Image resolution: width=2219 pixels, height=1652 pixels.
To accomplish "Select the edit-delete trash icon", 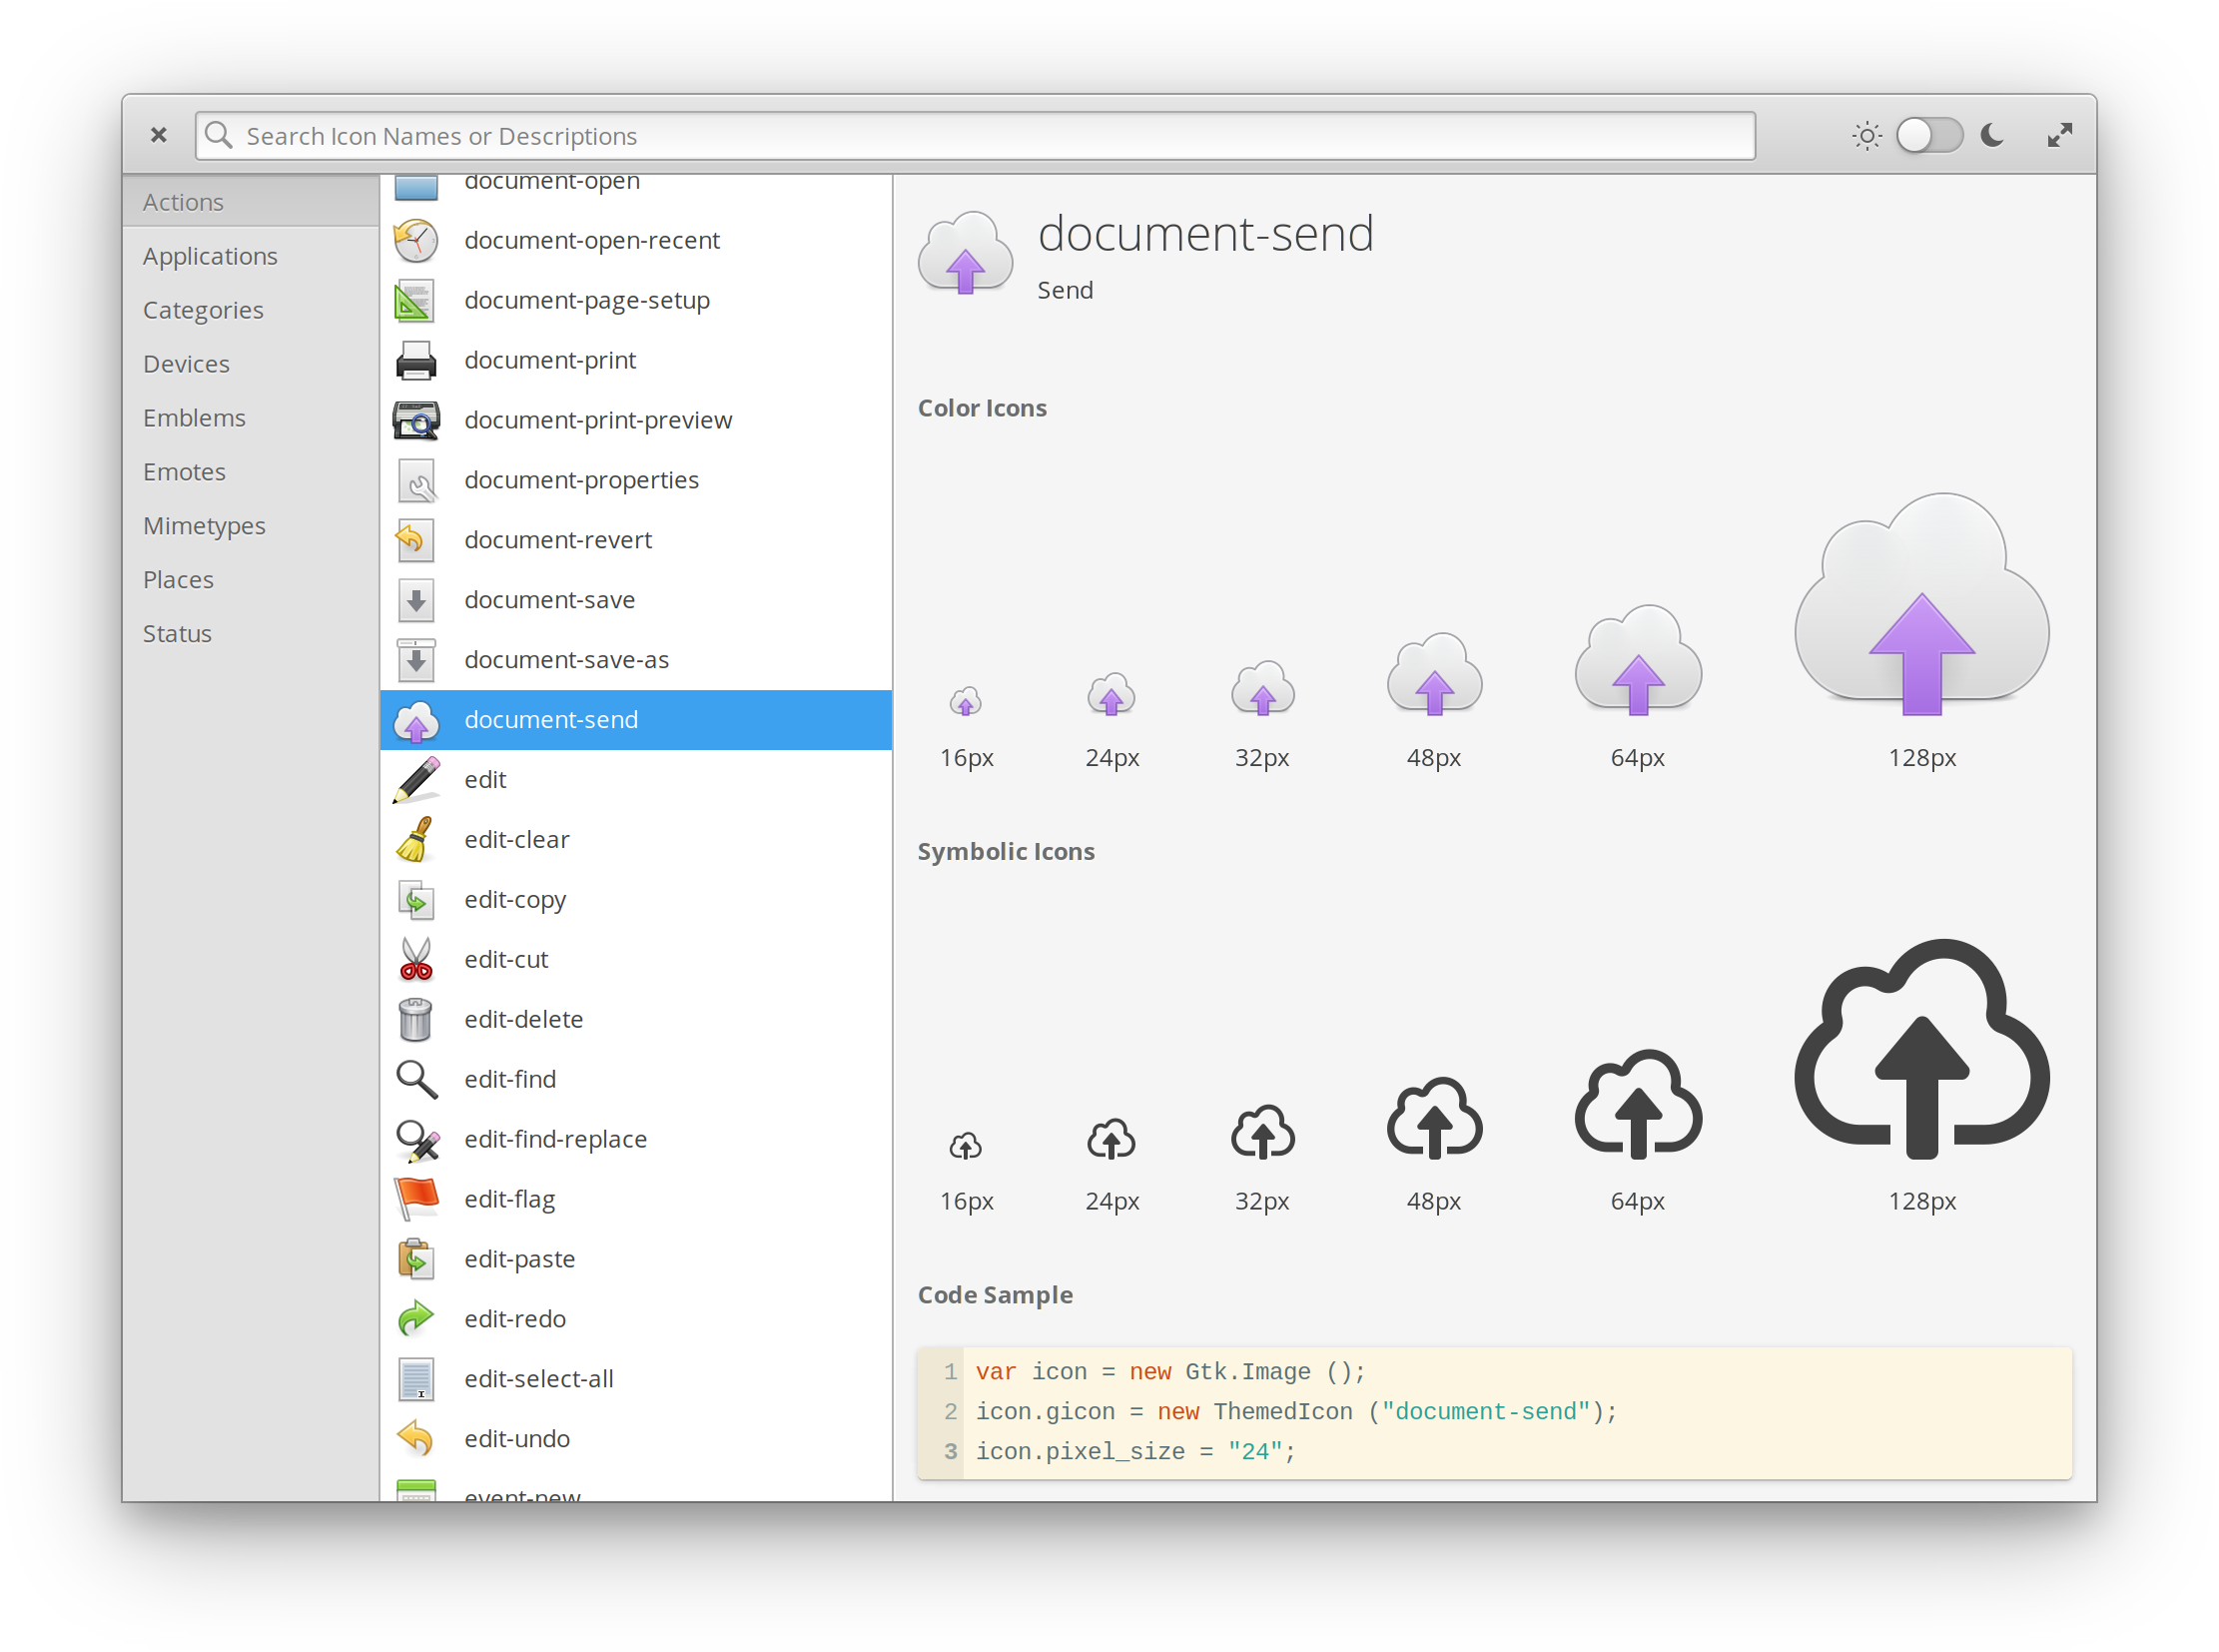I will (416, 1019).
